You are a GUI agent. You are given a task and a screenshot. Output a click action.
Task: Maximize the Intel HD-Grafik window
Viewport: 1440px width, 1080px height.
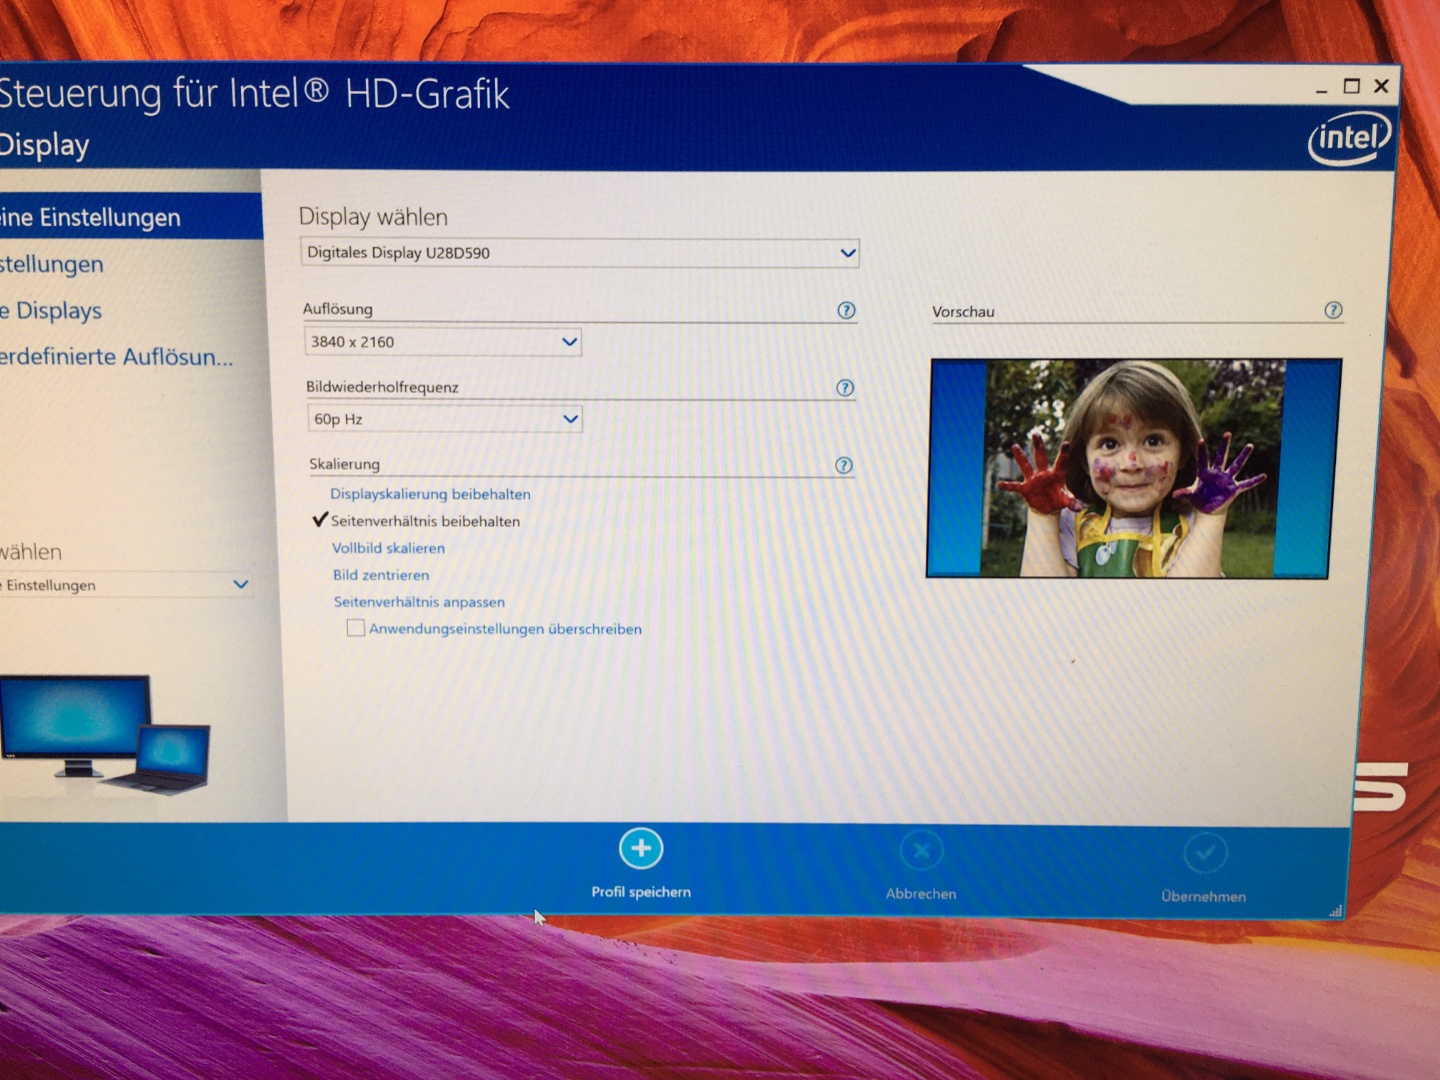coord(1352,87)
